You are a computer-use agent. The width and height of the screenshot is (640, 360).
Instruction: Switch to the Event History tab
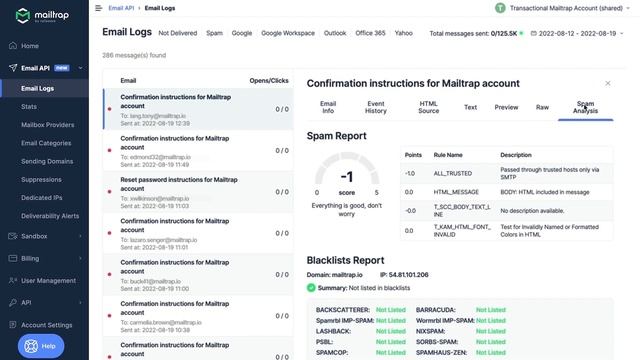376,107
